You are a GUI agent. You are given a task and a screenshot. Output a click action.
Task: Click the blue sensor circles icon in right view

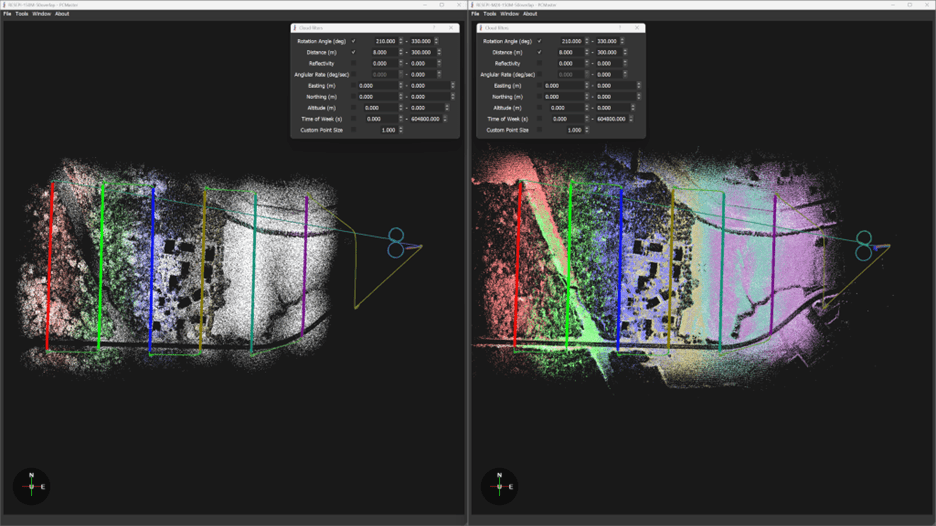pyautogui.click(x=864, y=244)
